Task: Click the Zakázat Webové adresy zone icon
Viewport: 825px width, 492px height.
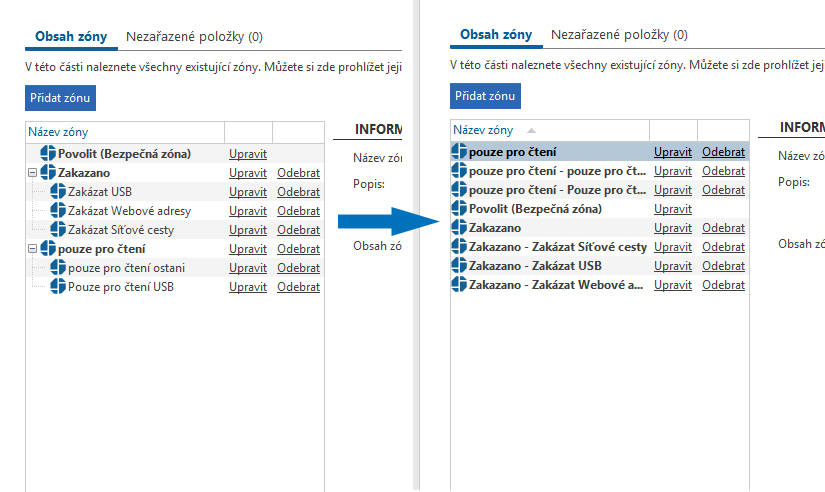Action: pos(58,211)
